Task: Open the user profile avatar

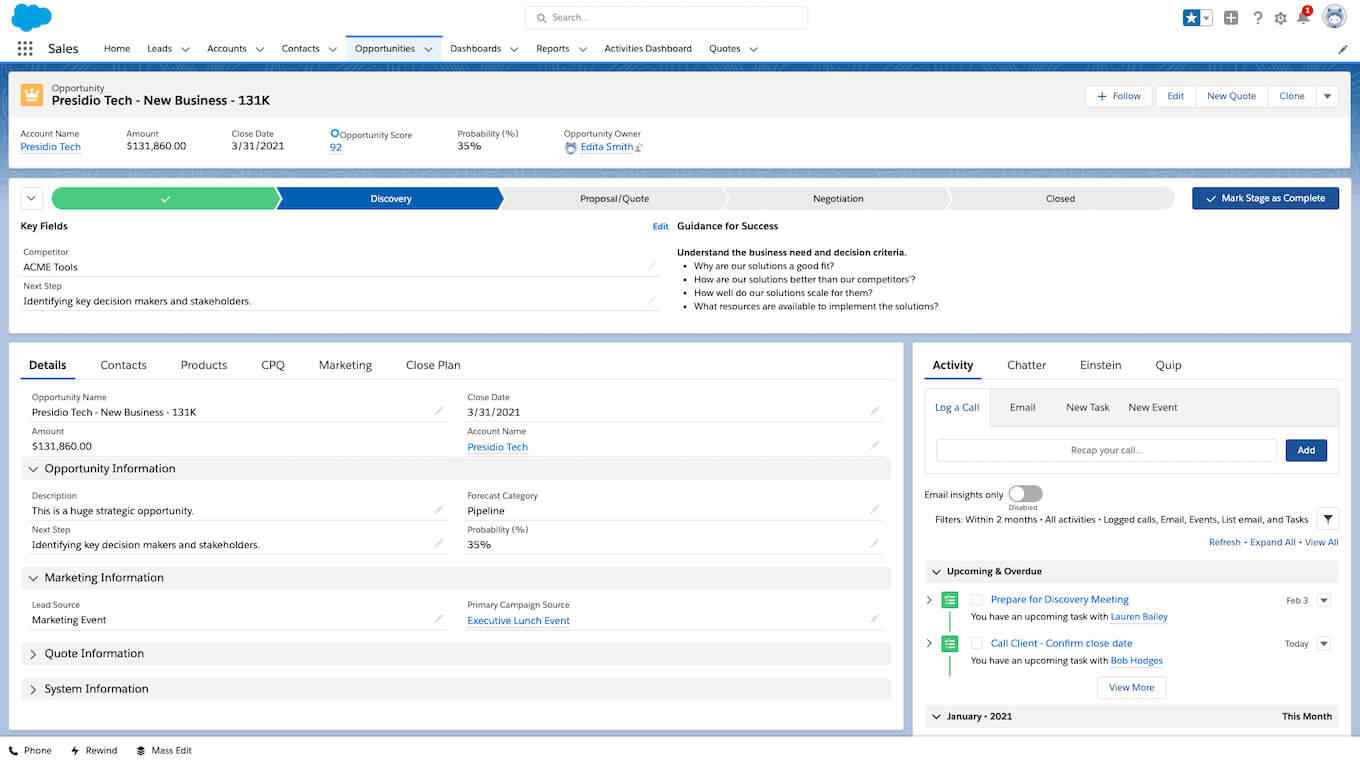Action: [x=1334, y=17]
